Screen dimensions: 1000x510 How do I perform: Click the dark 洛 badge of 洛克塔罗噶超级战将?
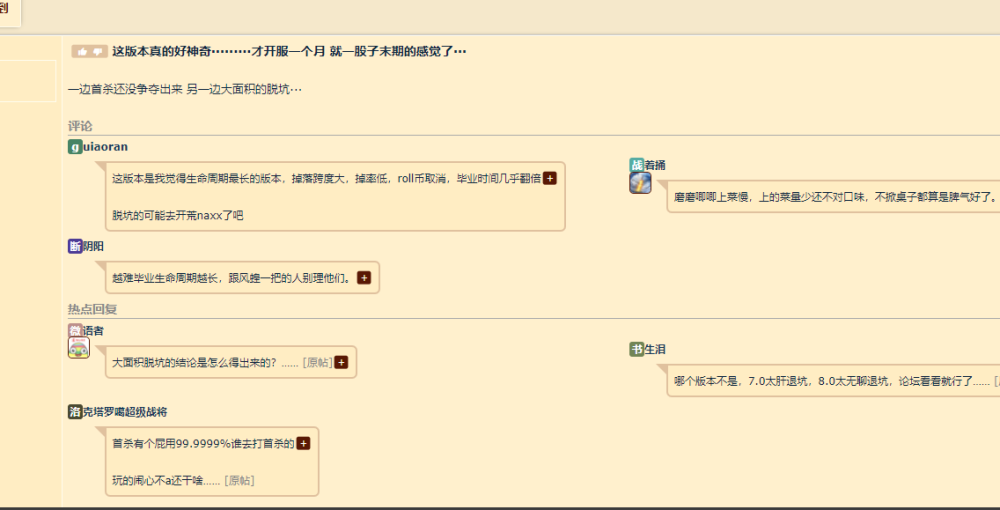point(75,412)
